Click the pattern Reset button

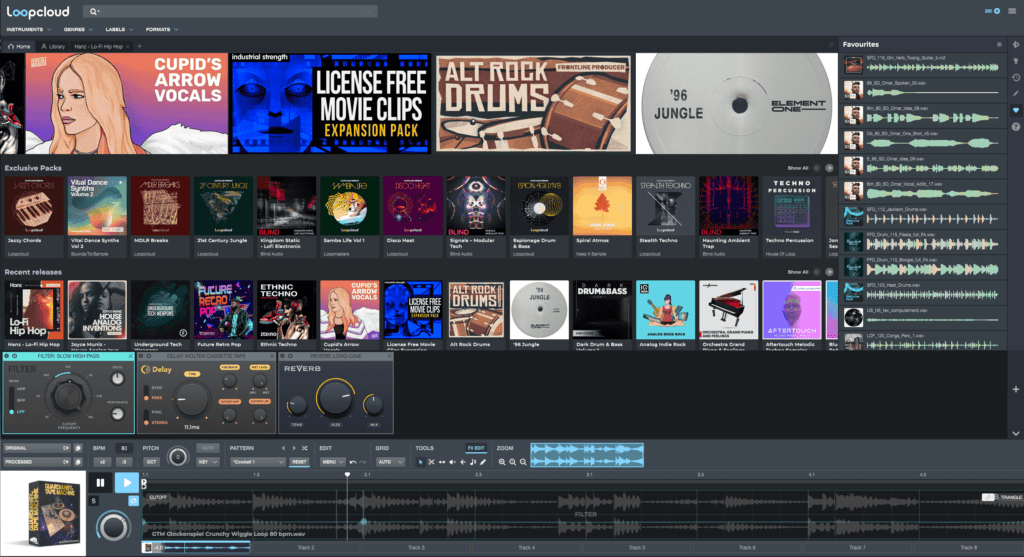299,462
